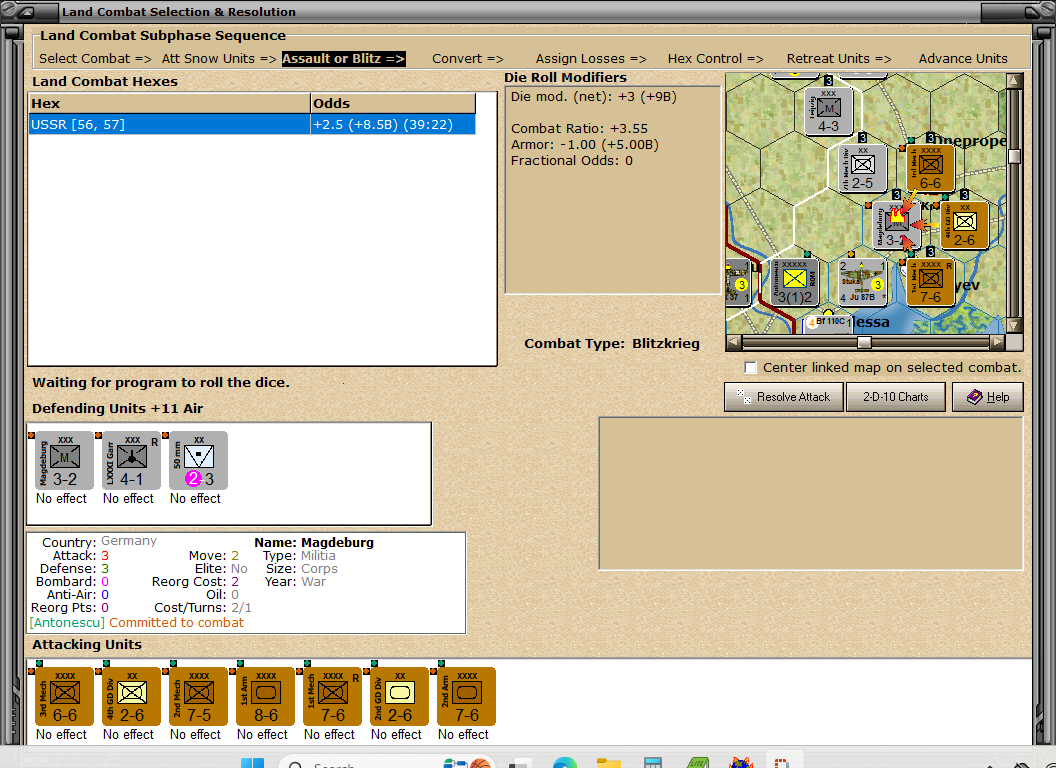The width and height of the screenshot is (1056, 768).
Task: Open the Windows Start menu
Action: point(253,763)
